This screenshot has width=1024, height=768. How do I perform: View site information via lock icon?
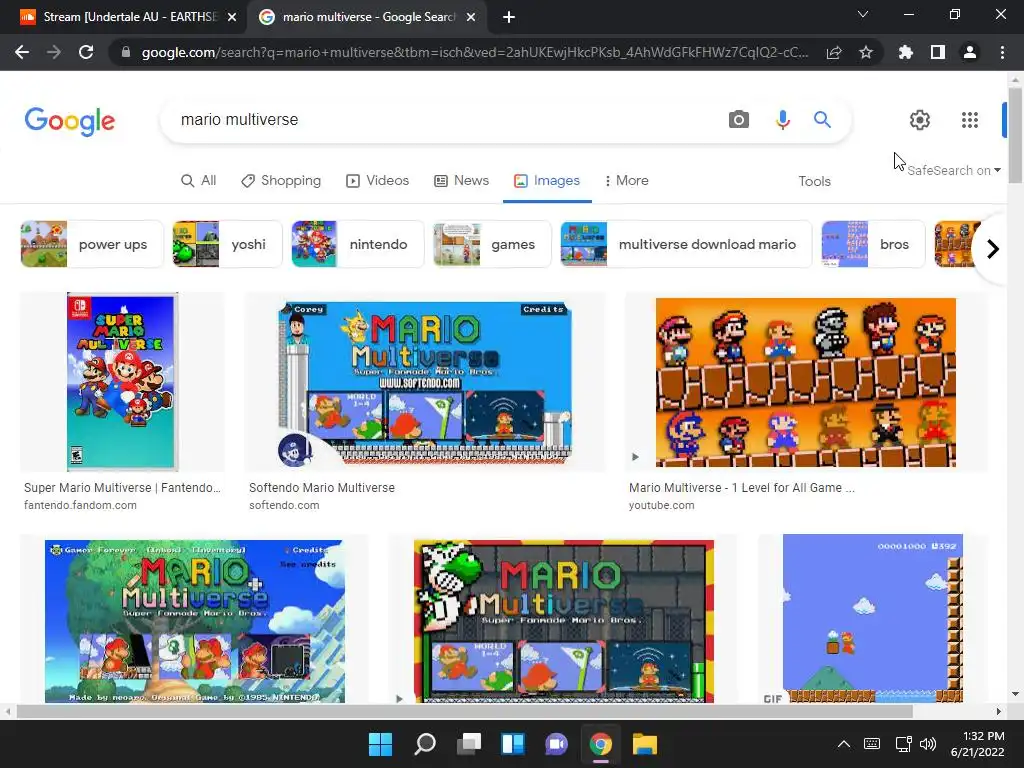126,52
